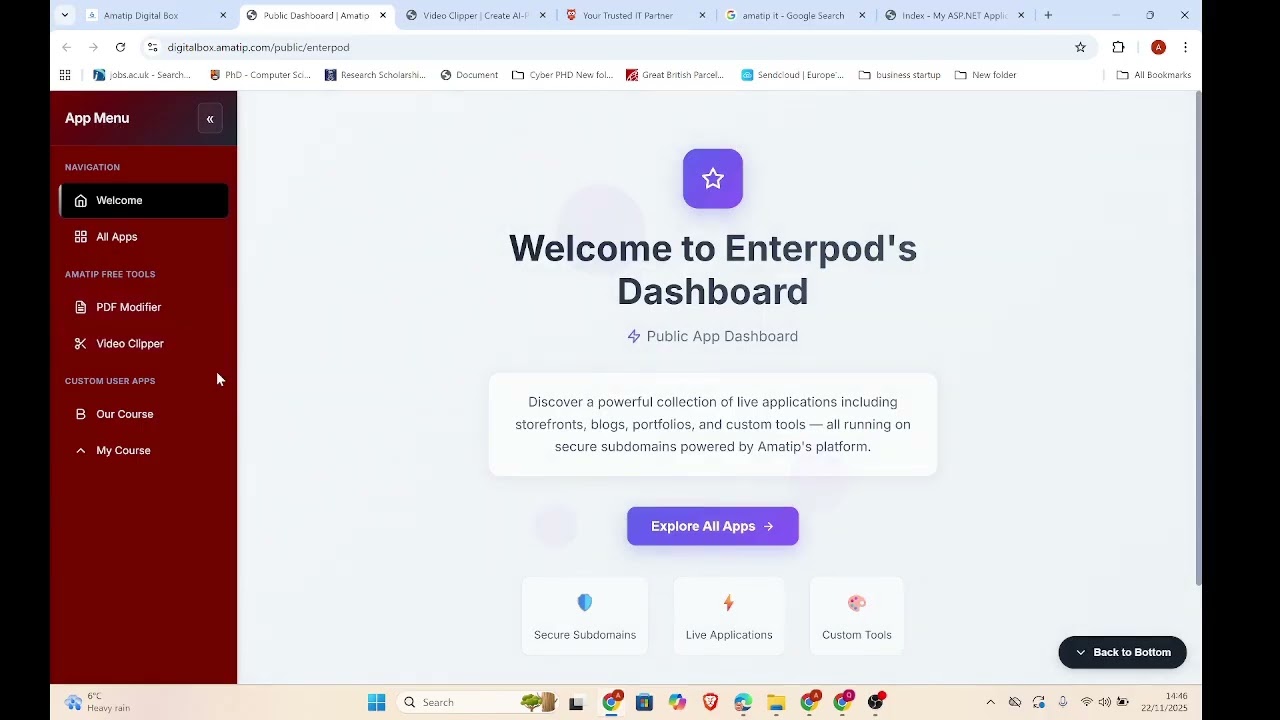
Task: Collapse the App Menu sidebar
Action: [210, 119]
